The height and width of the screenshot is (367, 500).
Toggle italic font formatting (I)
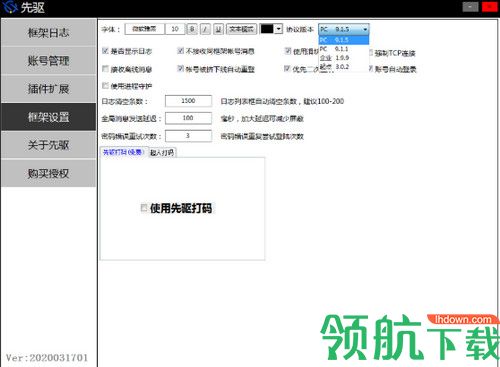pyautogui.click(x=205, y=29)
